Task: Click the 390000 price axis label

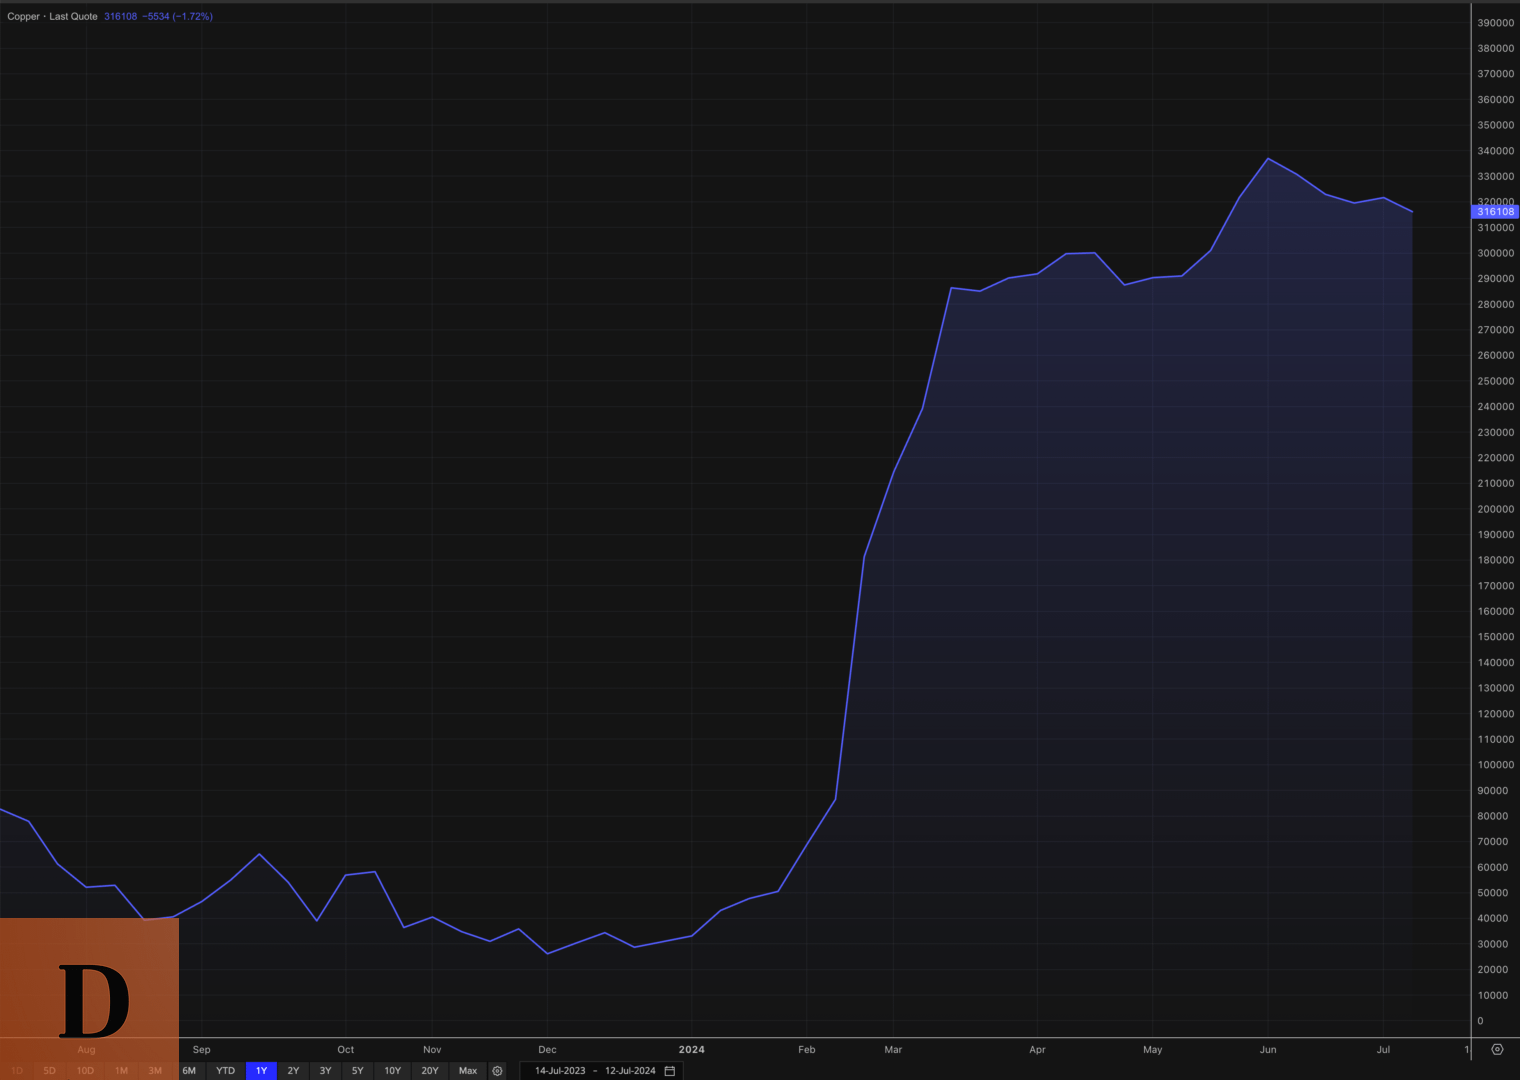Action: coord(1496,23)
